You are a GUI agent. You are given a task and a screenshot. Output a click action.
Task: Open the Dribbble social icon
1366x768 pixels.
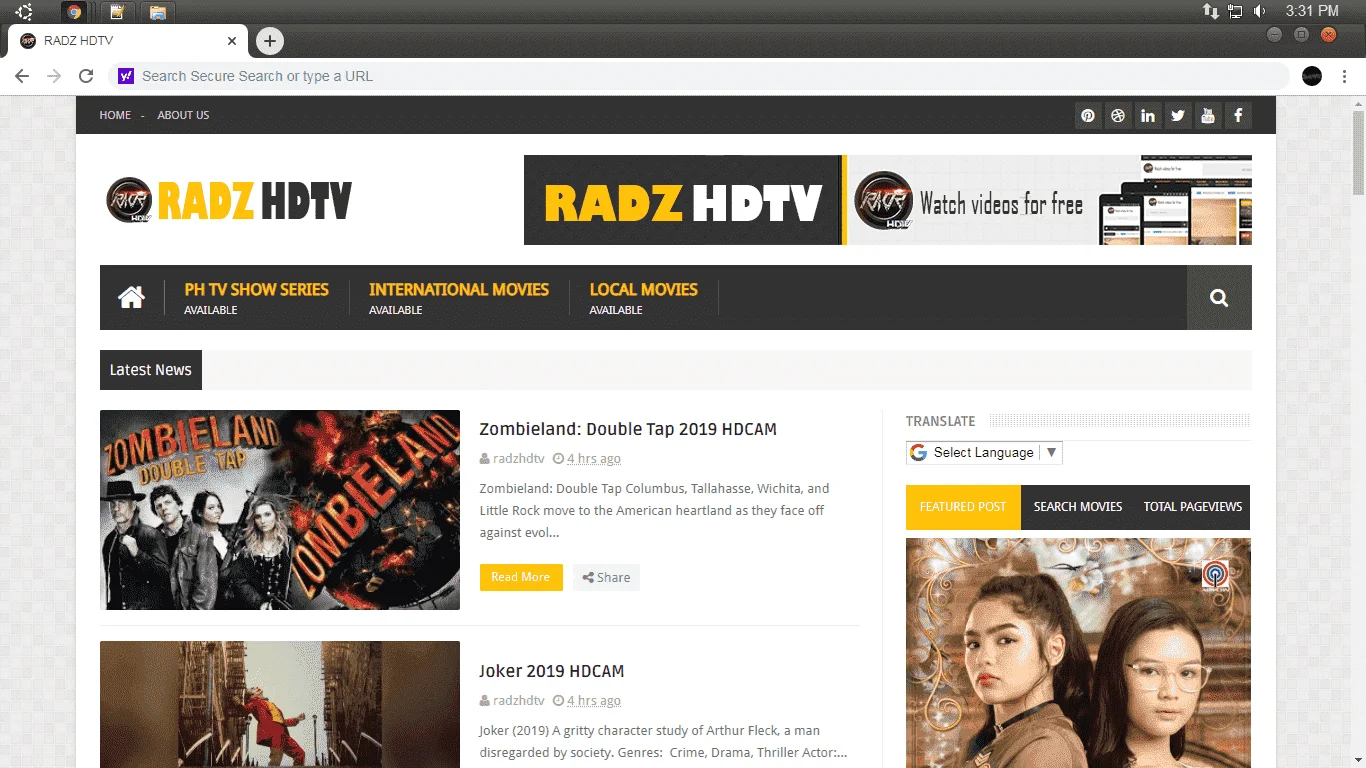tap(1118, 115)
